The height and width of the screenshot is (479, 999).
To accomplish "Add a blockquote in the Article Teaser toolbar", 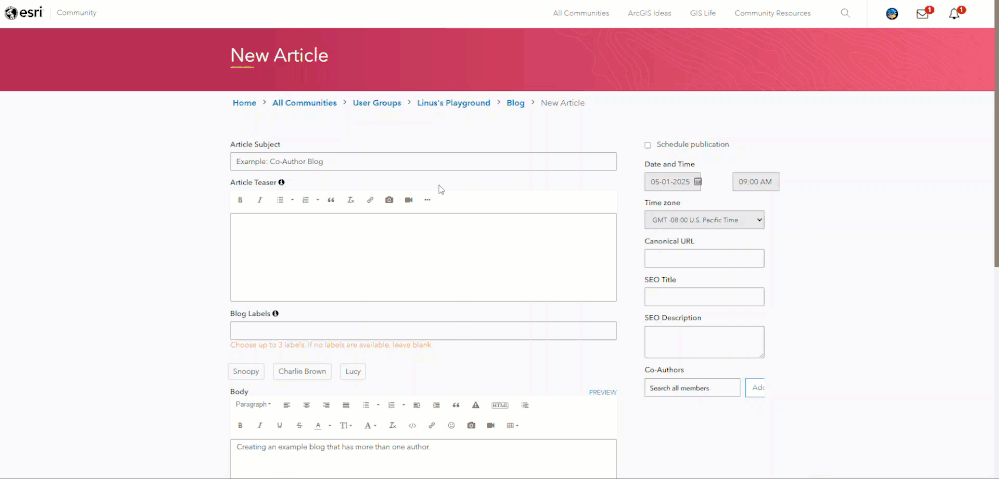I will (x=331, y=200).
